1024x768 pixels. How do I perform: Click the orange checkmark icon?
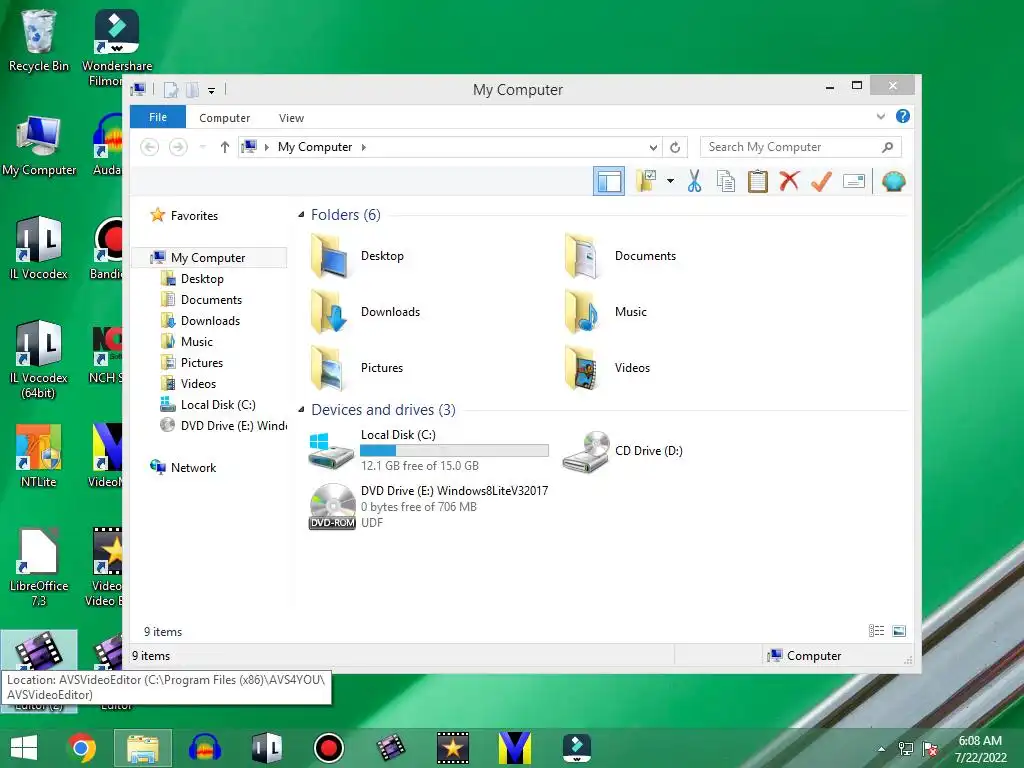point(821,181)
